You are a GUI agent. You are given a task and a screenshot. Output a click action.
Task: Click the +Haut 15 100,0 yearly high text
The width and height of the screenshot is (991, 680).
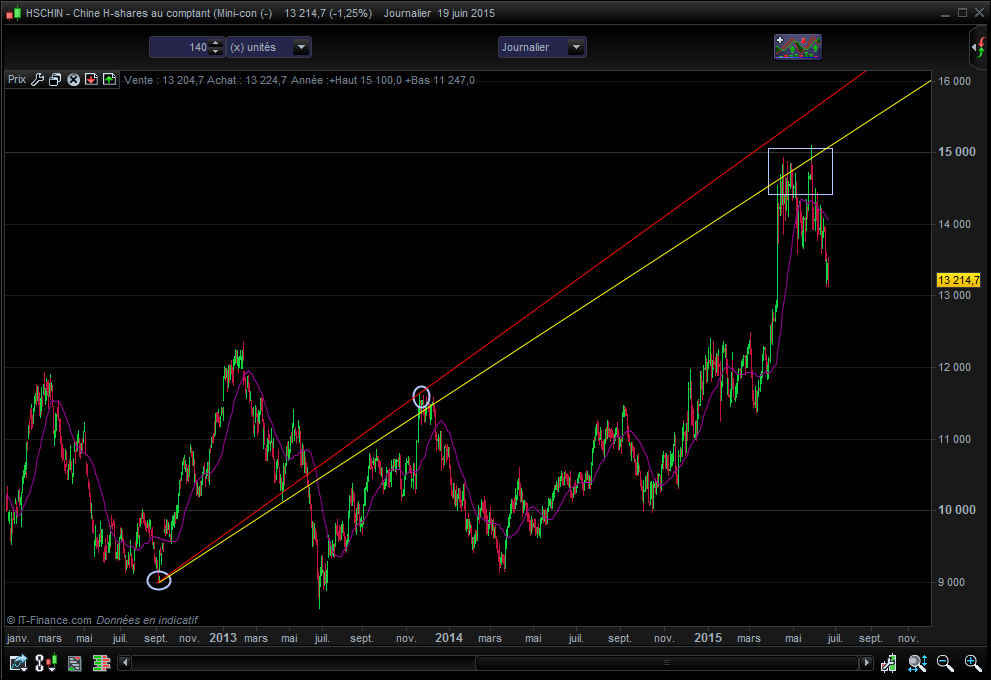pos(365,80)
